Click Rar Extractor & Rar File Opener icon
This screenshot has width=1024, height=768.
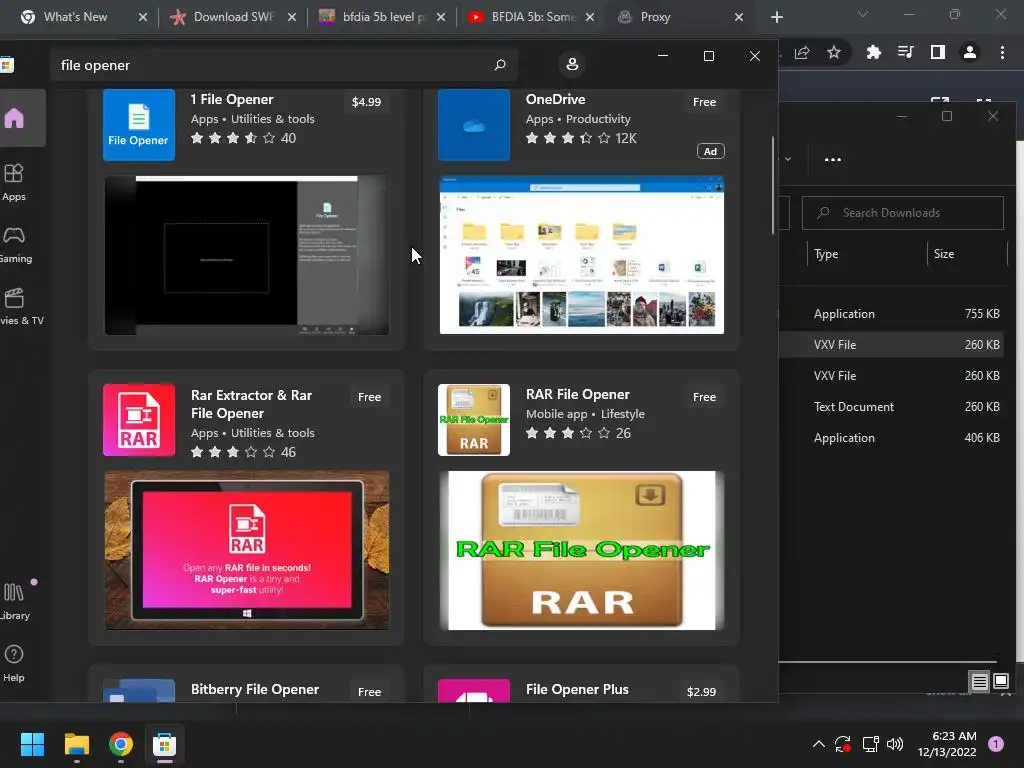(x=139, y=419)
